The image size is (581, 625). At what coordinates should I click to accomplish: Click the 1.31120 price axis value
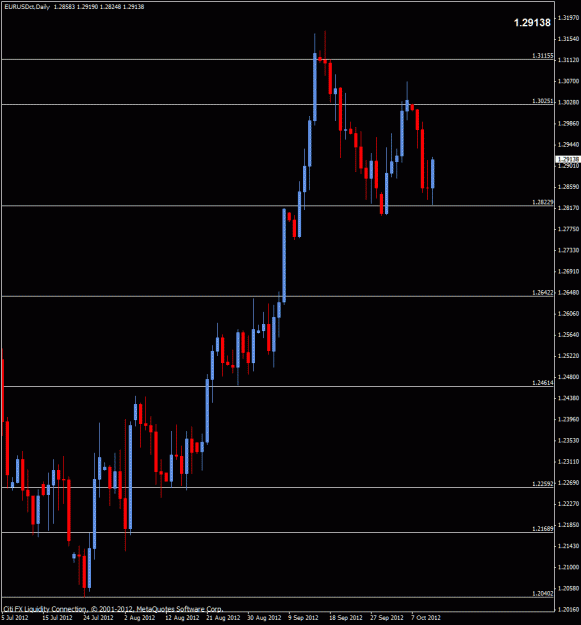point(568,60)
